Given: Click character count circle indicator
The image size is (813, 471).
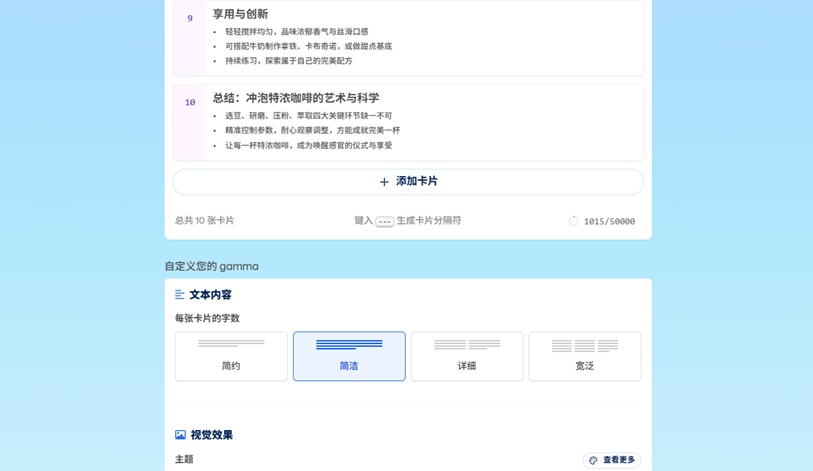Looking at the screenshot, I should click(x=573, y=221).
